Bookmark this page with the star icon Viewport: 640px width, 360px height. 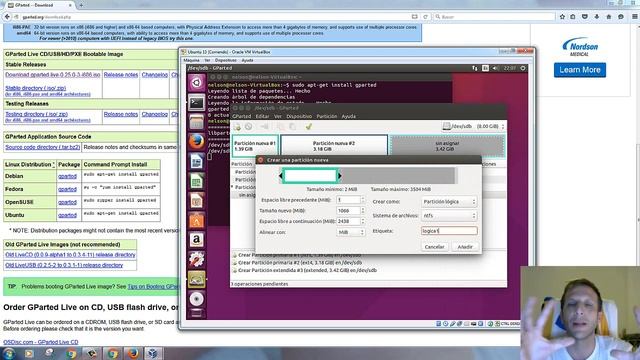click(x=562, y=17)
